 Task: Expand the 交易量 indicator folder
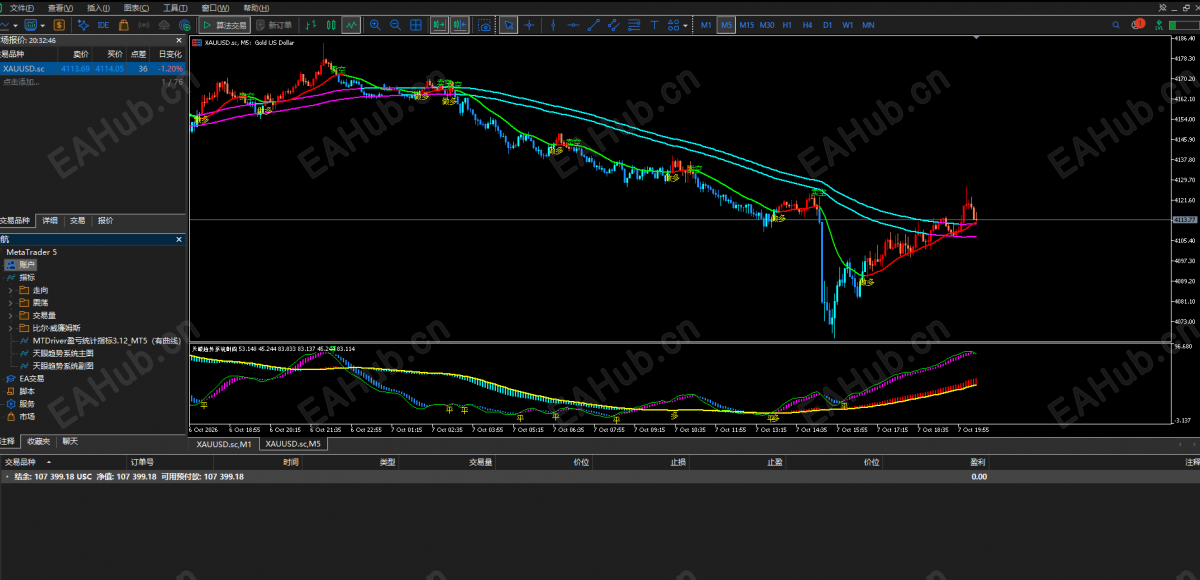(11, 315)
